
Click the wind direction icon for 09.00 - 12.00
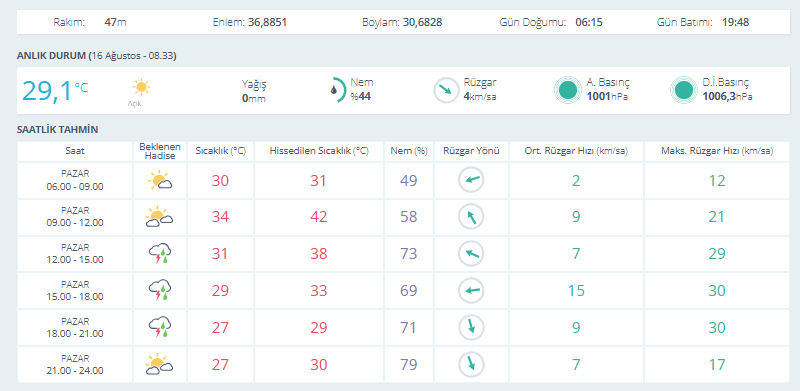(x=471, y=217)
